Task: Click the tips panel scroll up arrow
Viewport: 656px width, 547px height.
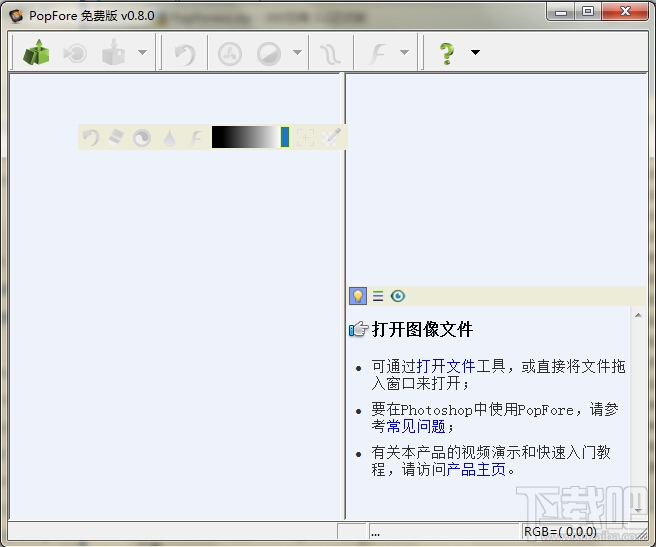Action: pos(638,315)
